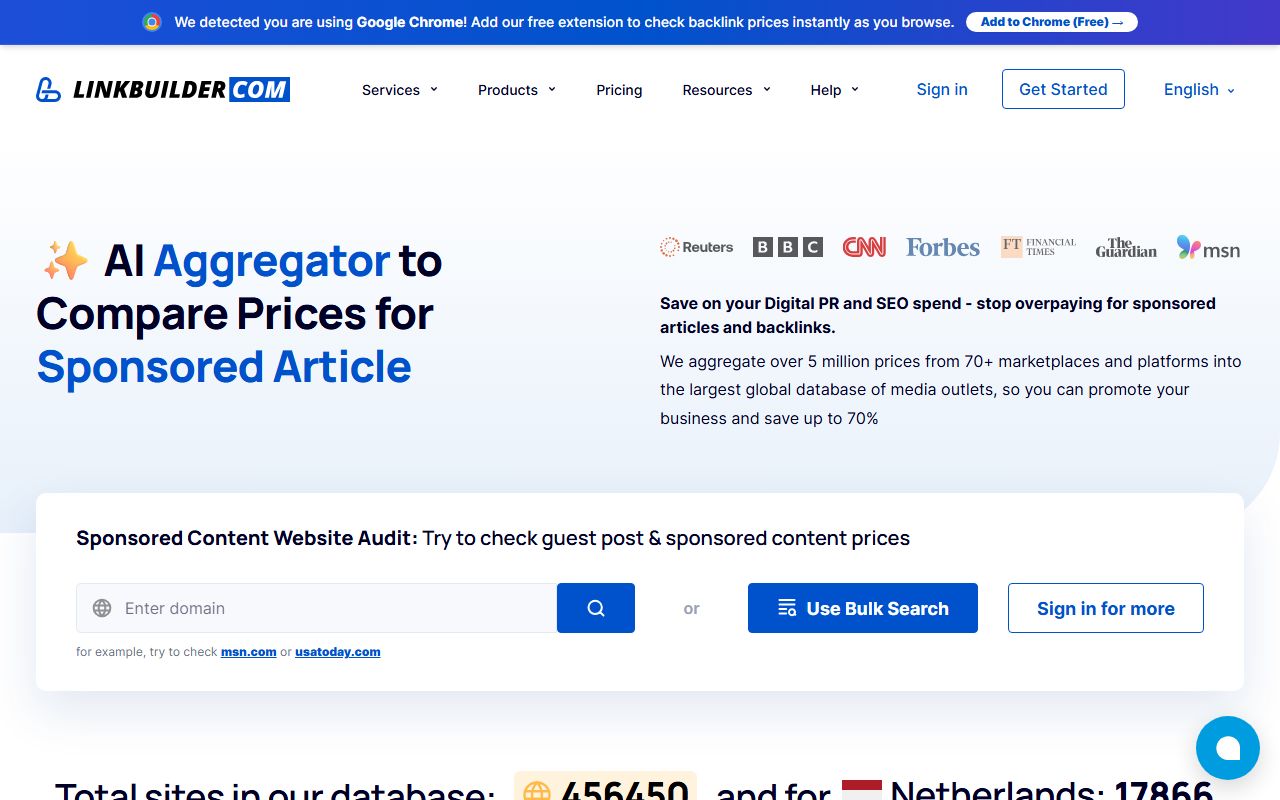
Task: Open the English language selector
Action: [1199, 90]
